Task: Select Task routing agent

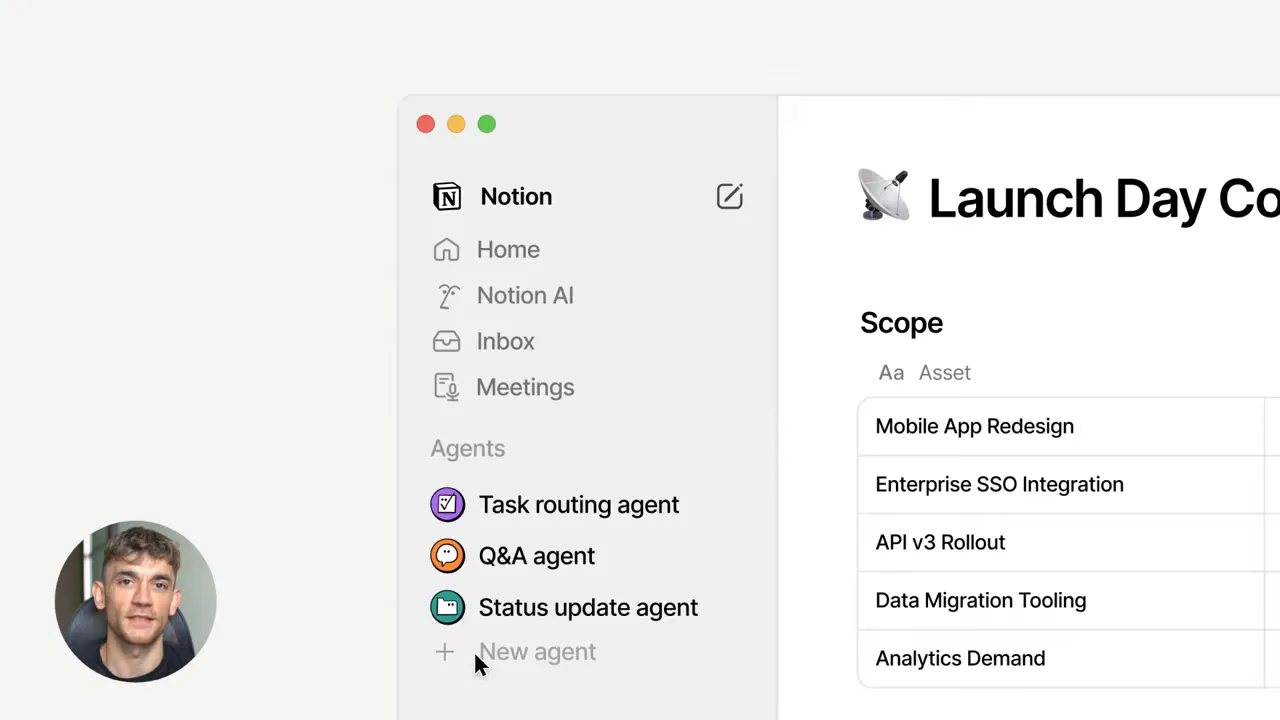Action: click(x=579, y=505)
